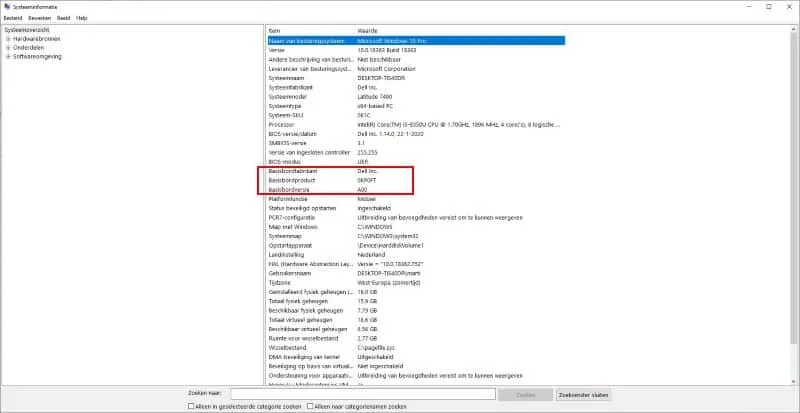Click the 'Zoeken naar' text field

point(362,395)
